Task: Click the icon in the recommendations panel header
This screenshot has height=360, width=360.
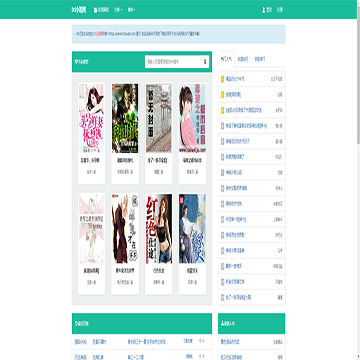Action: coord(77,62)
